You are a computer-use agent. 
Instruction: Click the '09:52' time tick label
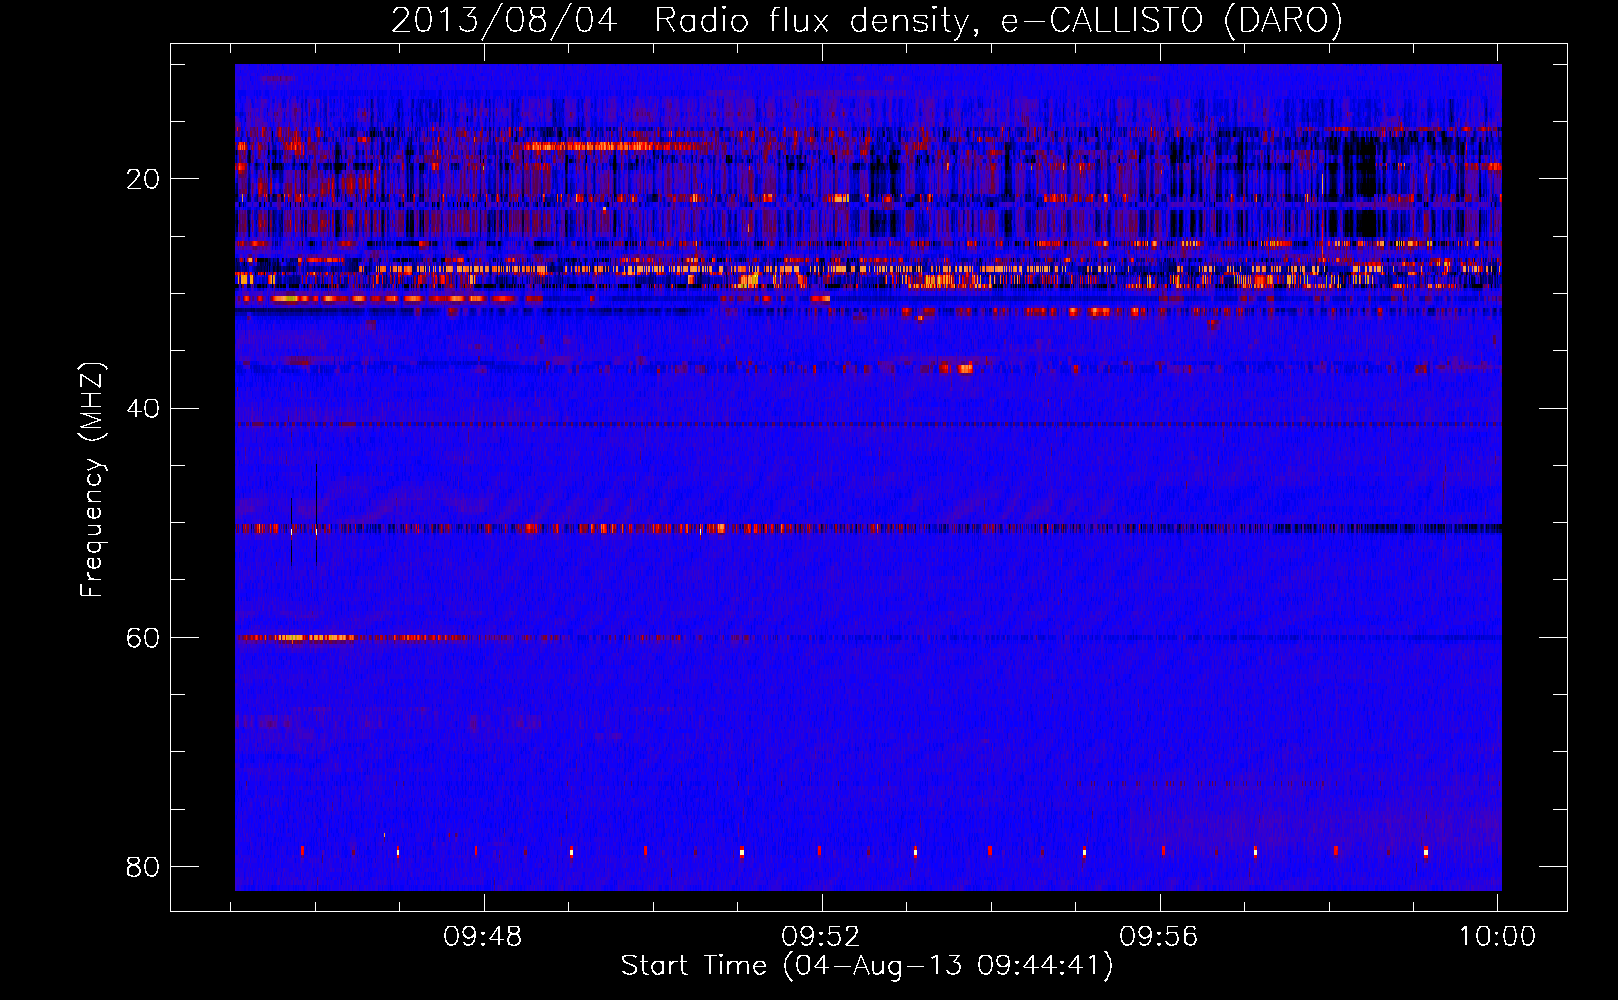click(x=821, y=937)
